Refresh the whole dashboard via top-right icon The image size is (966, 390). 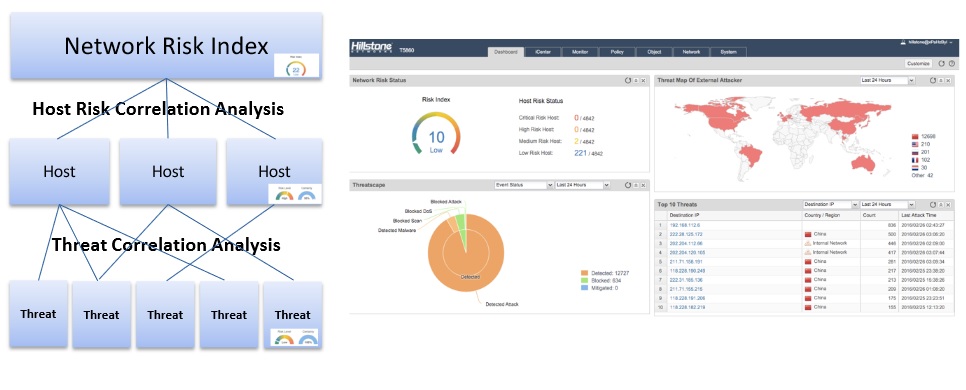click(941, 63)
